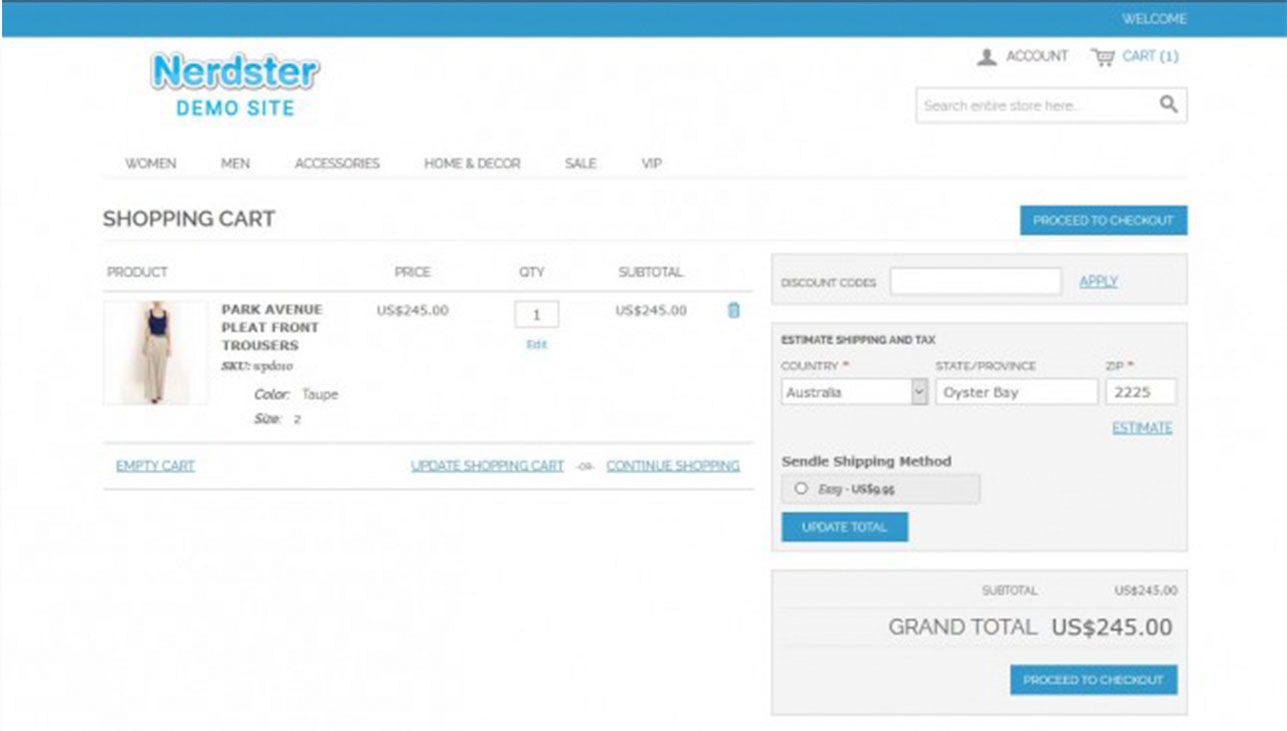Viewport: 1287px width, 731px height.
Task: Click the search magnifier icon
Action: pos(1168,105)
